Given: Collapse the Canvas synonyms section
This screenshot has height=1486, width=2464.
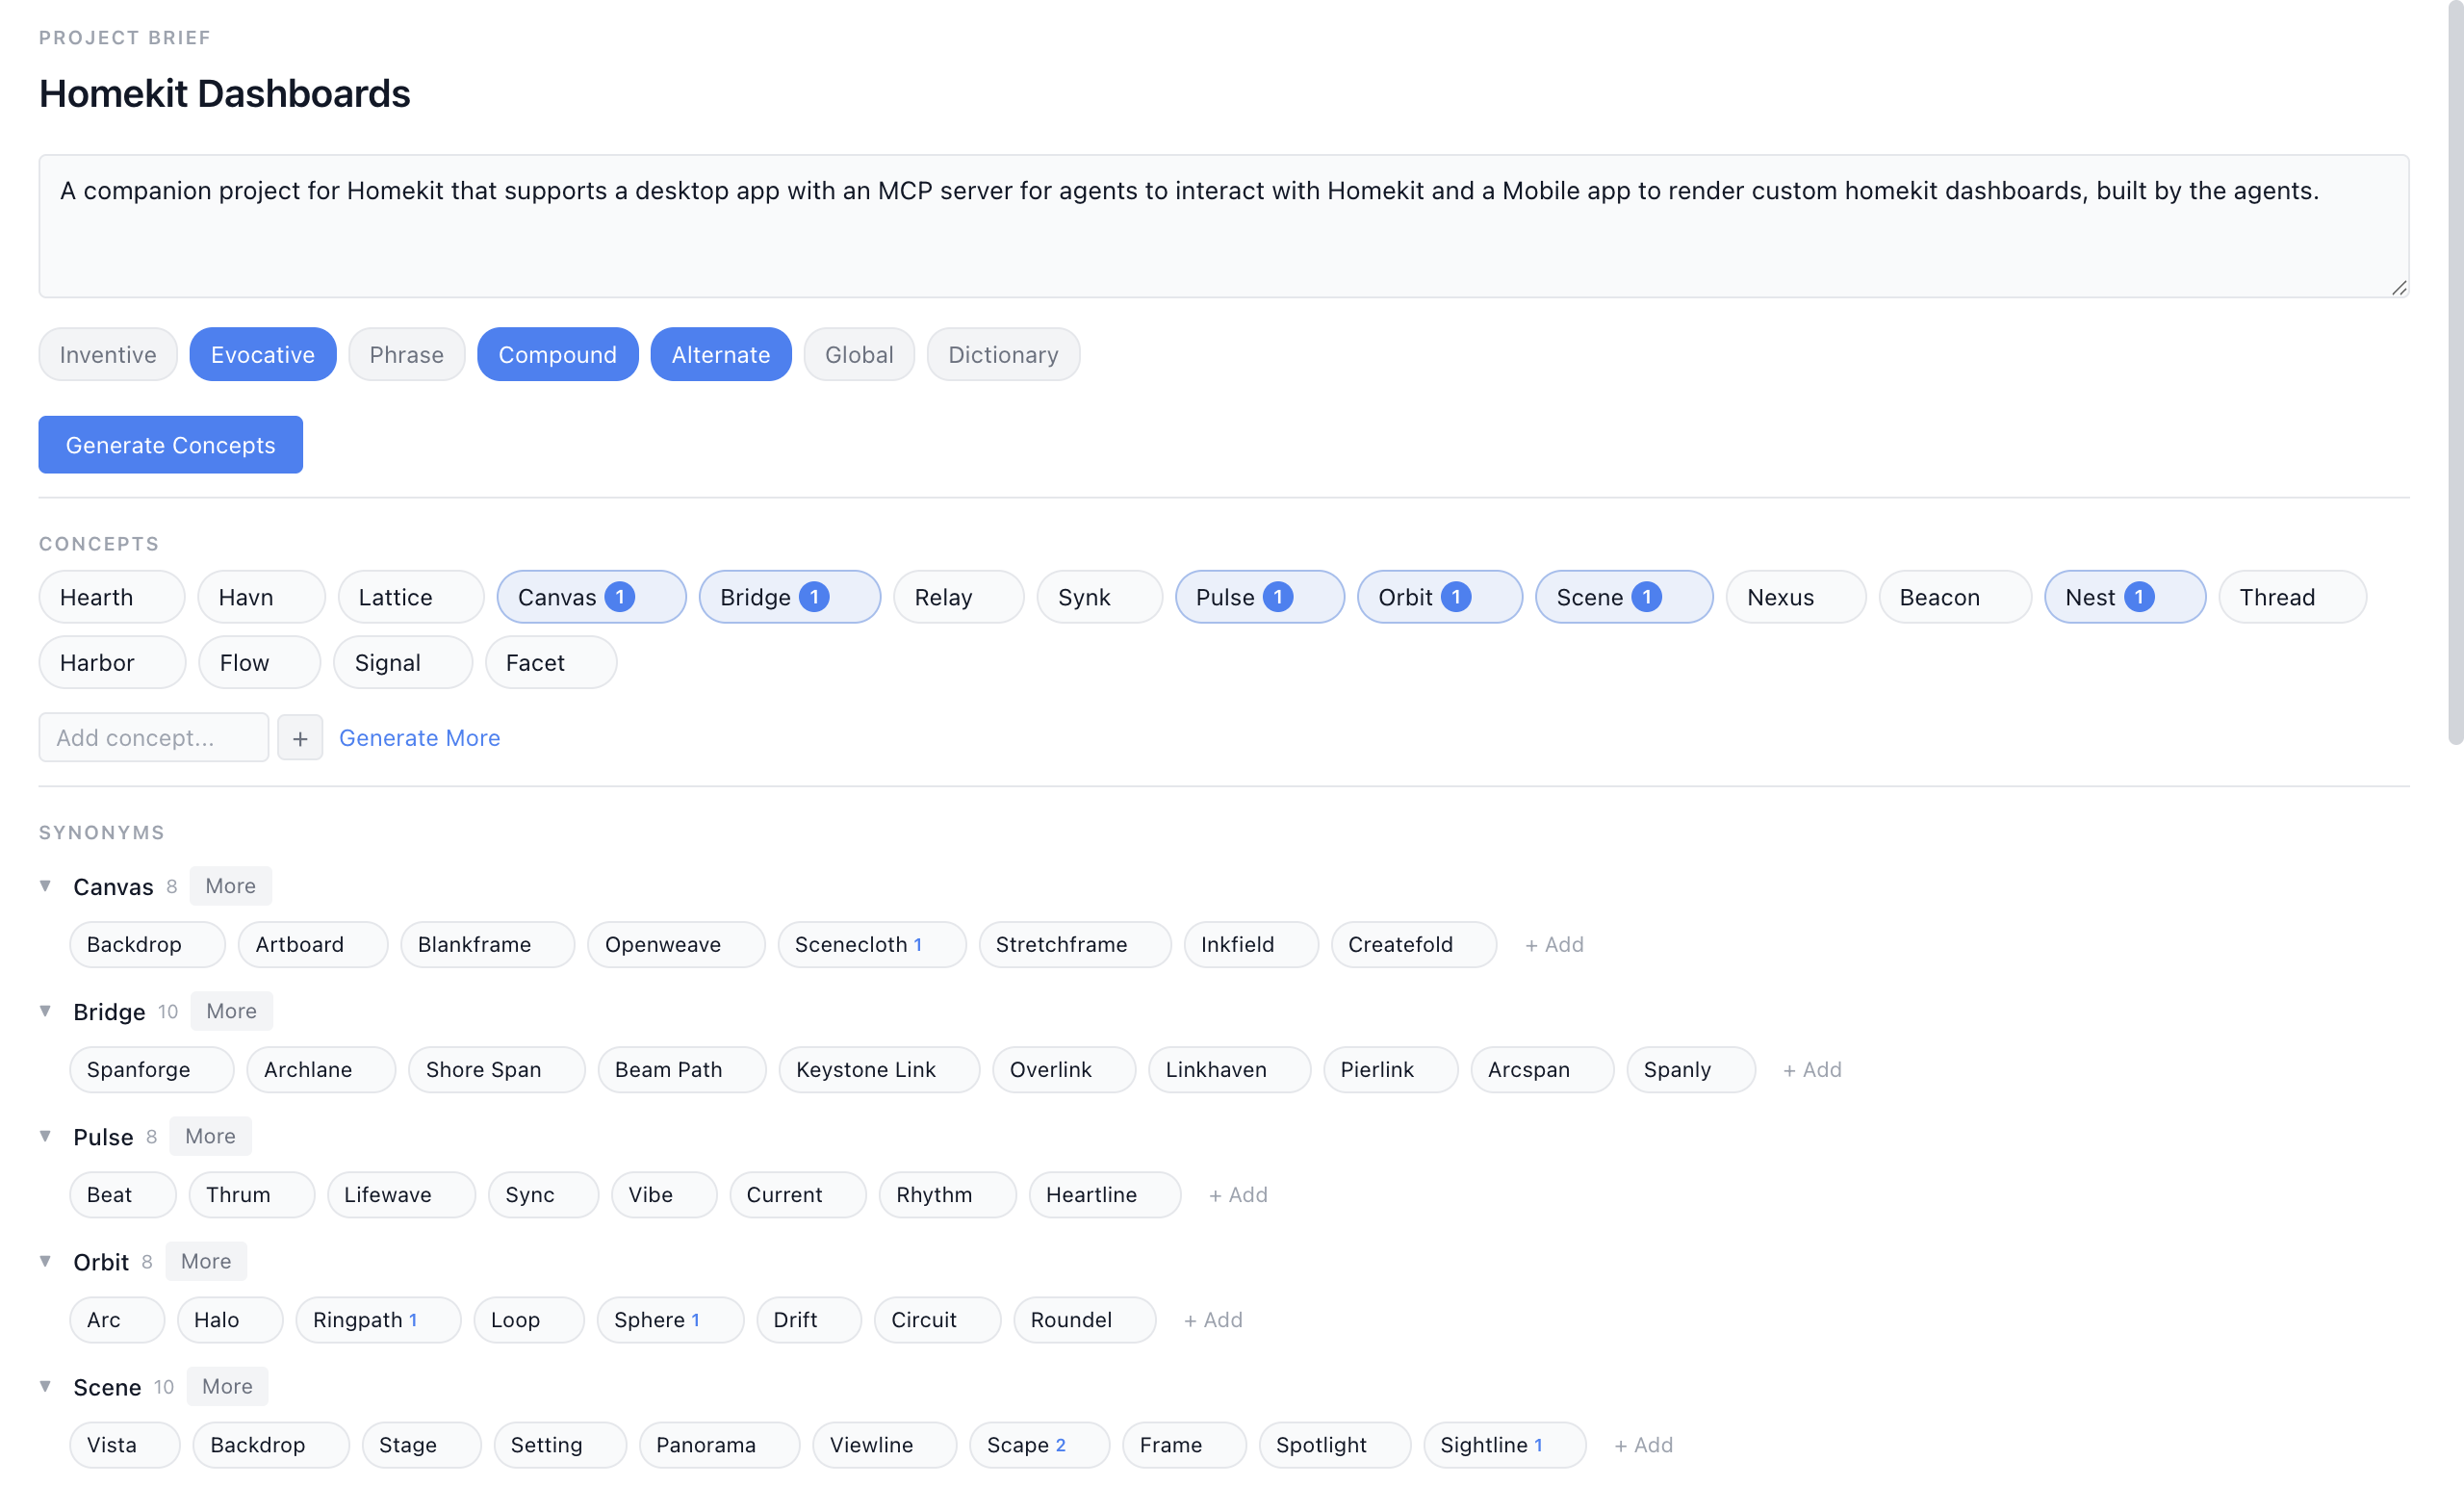Looking at the screenshot, I should 45,886.
